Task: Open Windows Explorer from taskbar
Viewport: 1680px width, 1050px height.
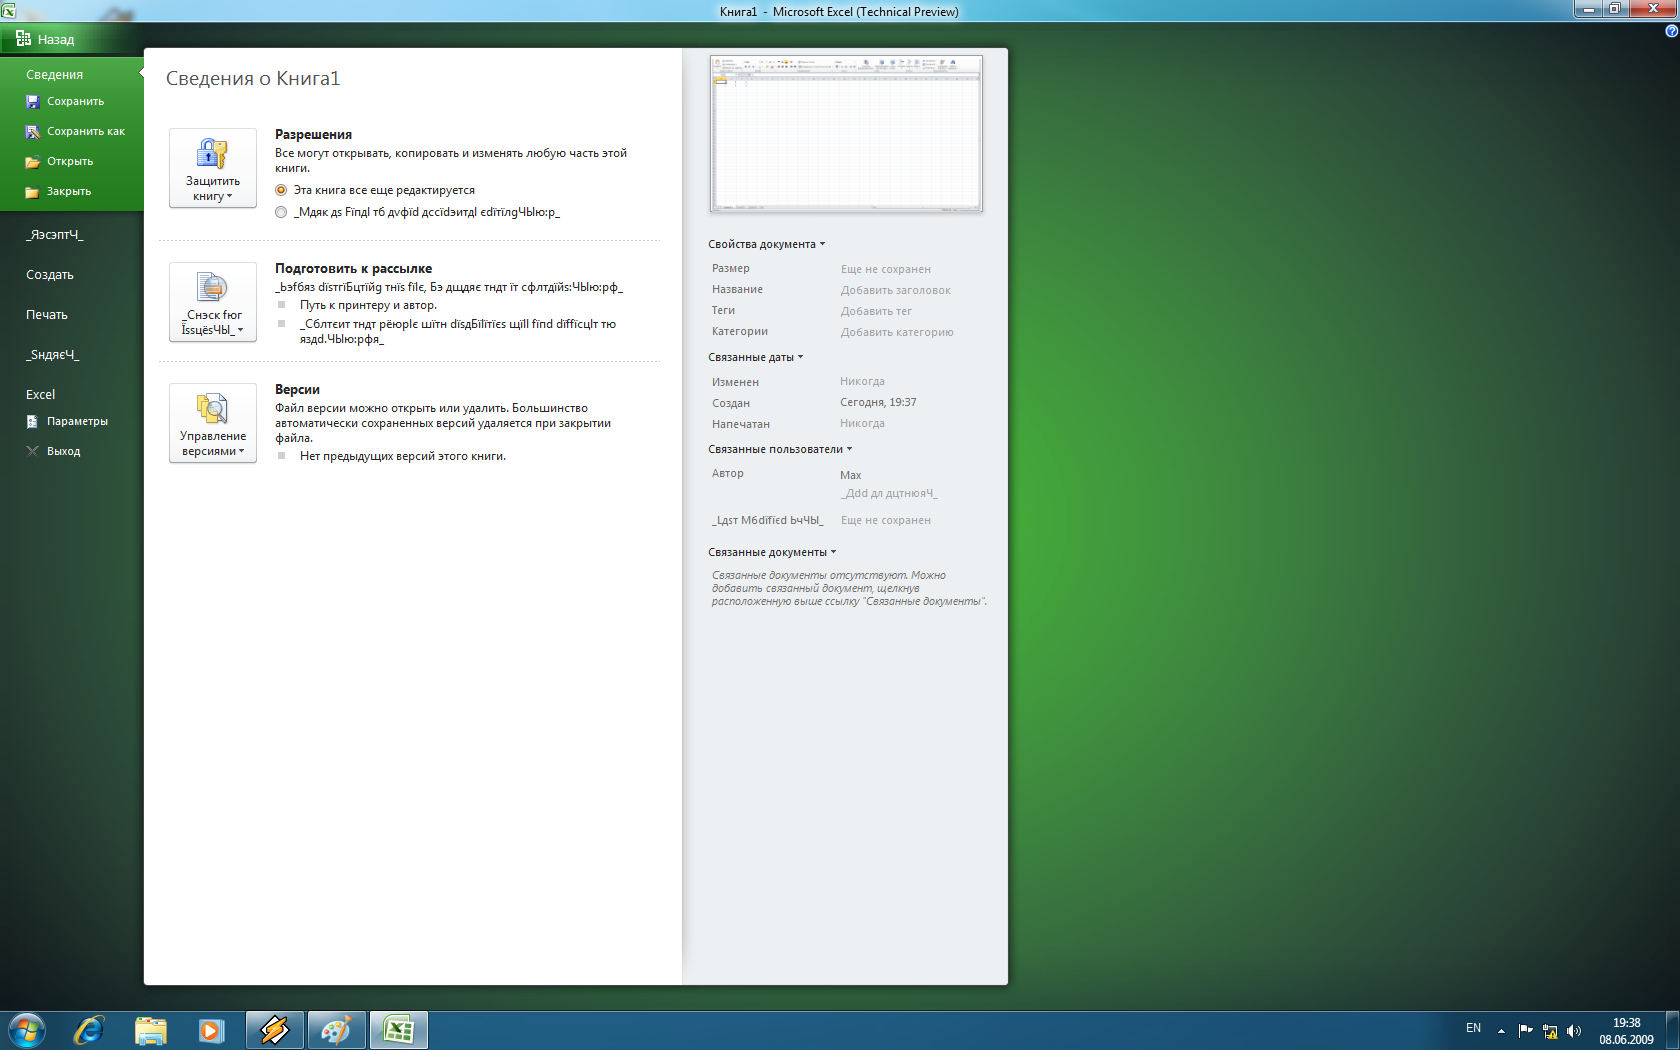Action: (x=151, y=1030)
